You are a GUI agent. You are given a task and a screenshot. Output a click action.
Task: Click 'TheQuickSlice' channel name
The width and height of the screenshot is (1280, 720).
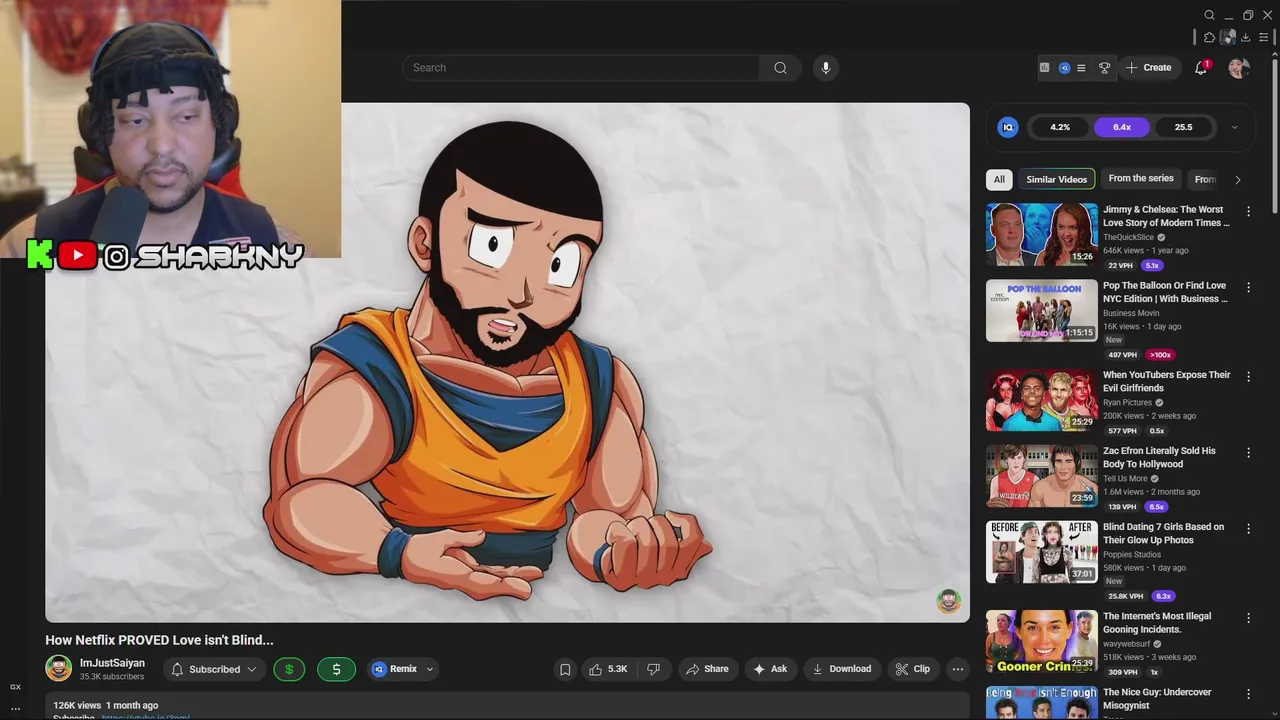[1128, 237]
